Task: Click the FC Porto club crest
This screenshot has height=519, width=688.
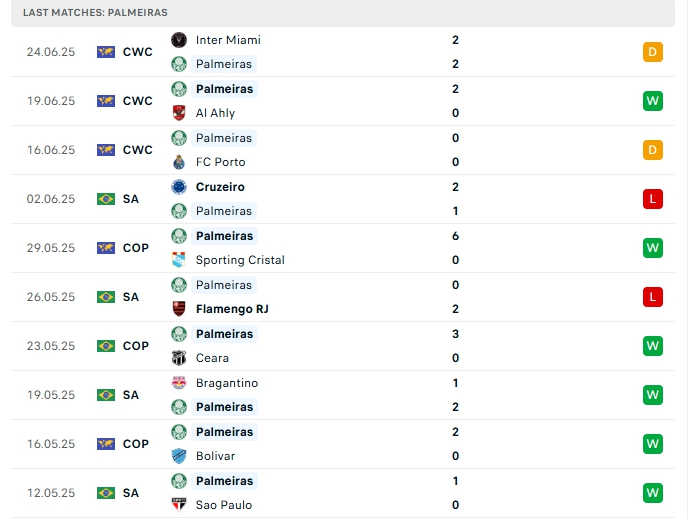Action: point(179,162)
